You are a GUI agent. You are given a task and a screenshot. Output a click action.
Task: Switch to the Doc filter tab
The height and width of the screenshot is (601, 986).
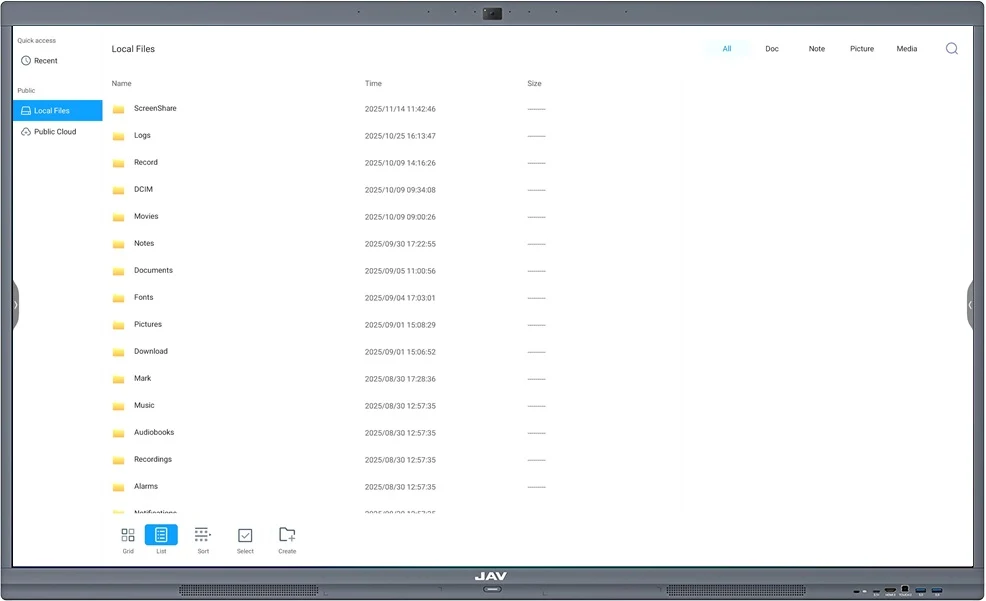click(771, 48)
